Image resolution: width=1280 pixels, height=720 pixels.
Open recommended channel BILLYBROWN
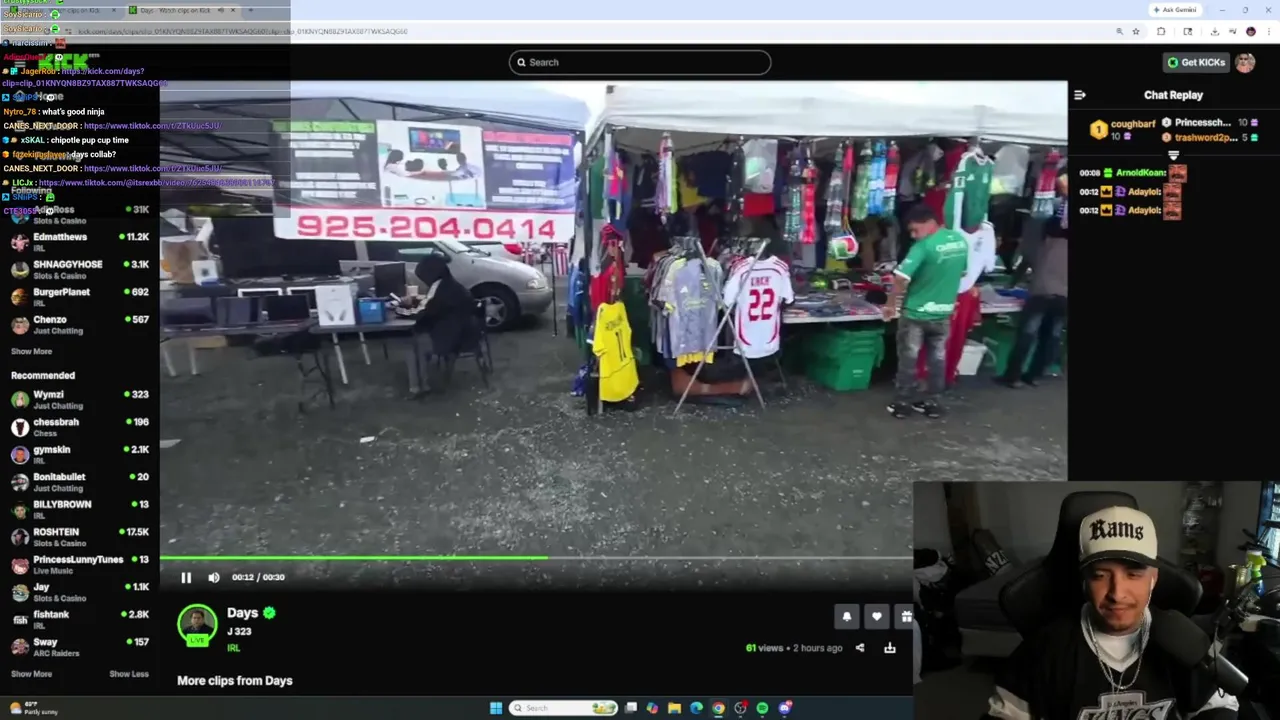click(x=80, y=510)
